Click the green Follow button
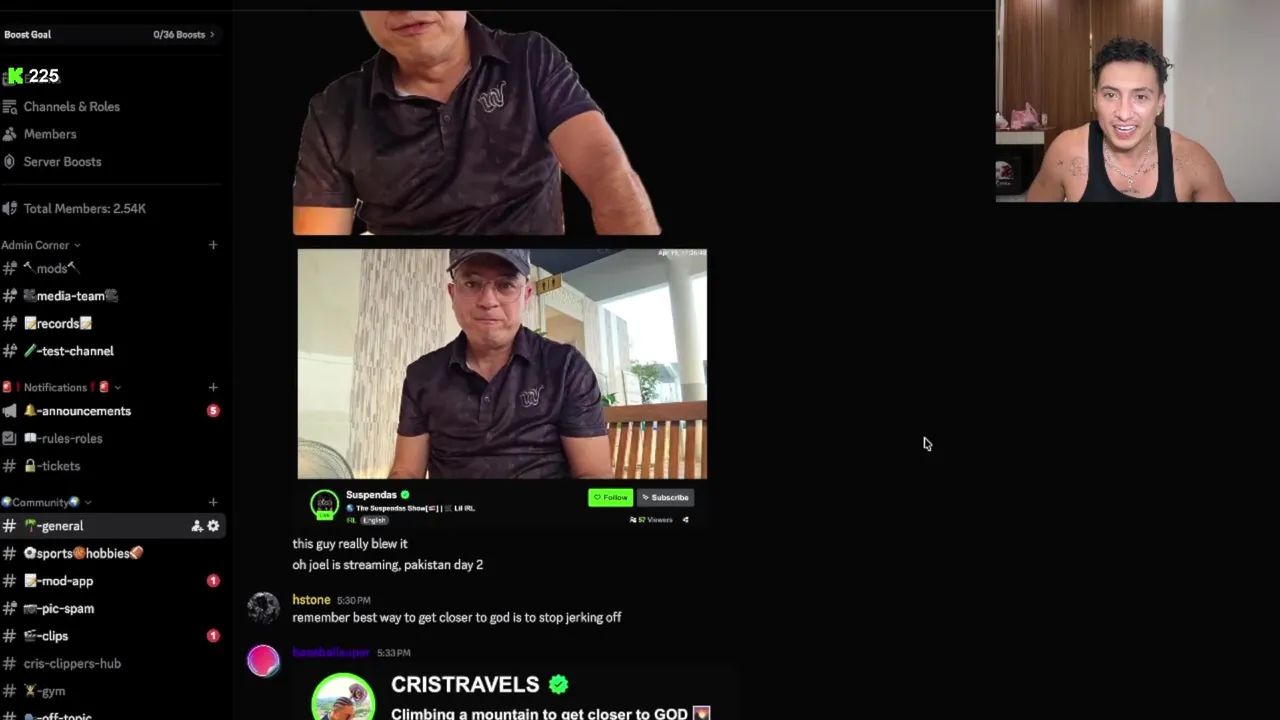 click(x=610, y=497)
